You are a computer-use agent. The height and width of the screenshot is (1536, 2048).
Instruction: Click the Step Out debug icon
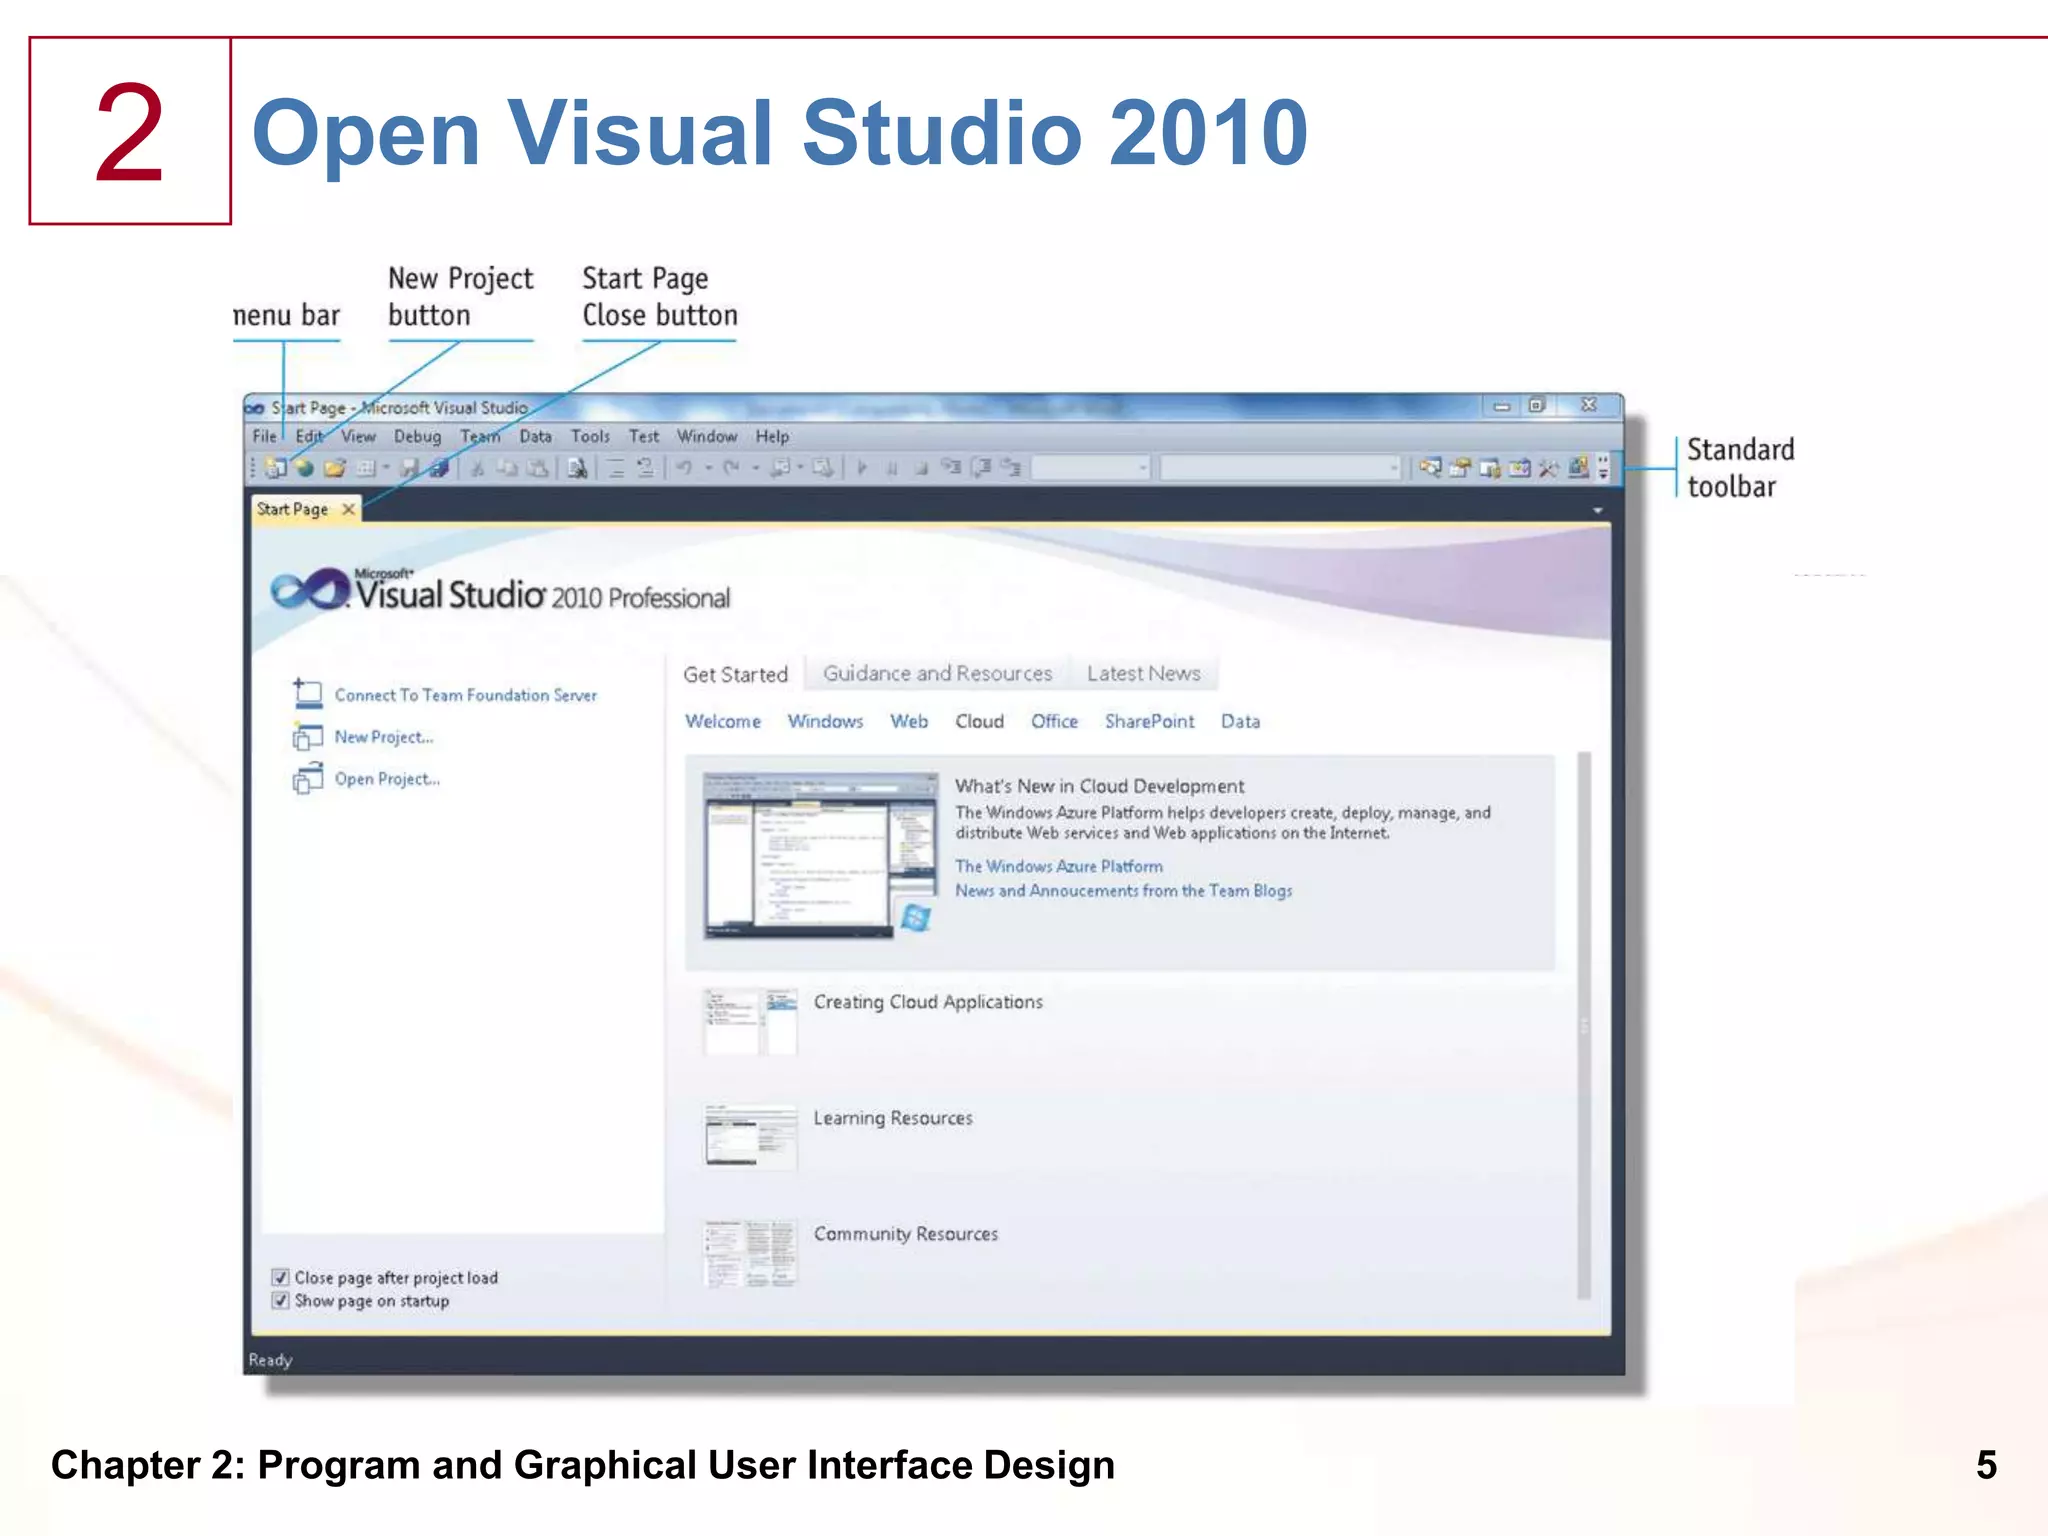(1011, 467)
